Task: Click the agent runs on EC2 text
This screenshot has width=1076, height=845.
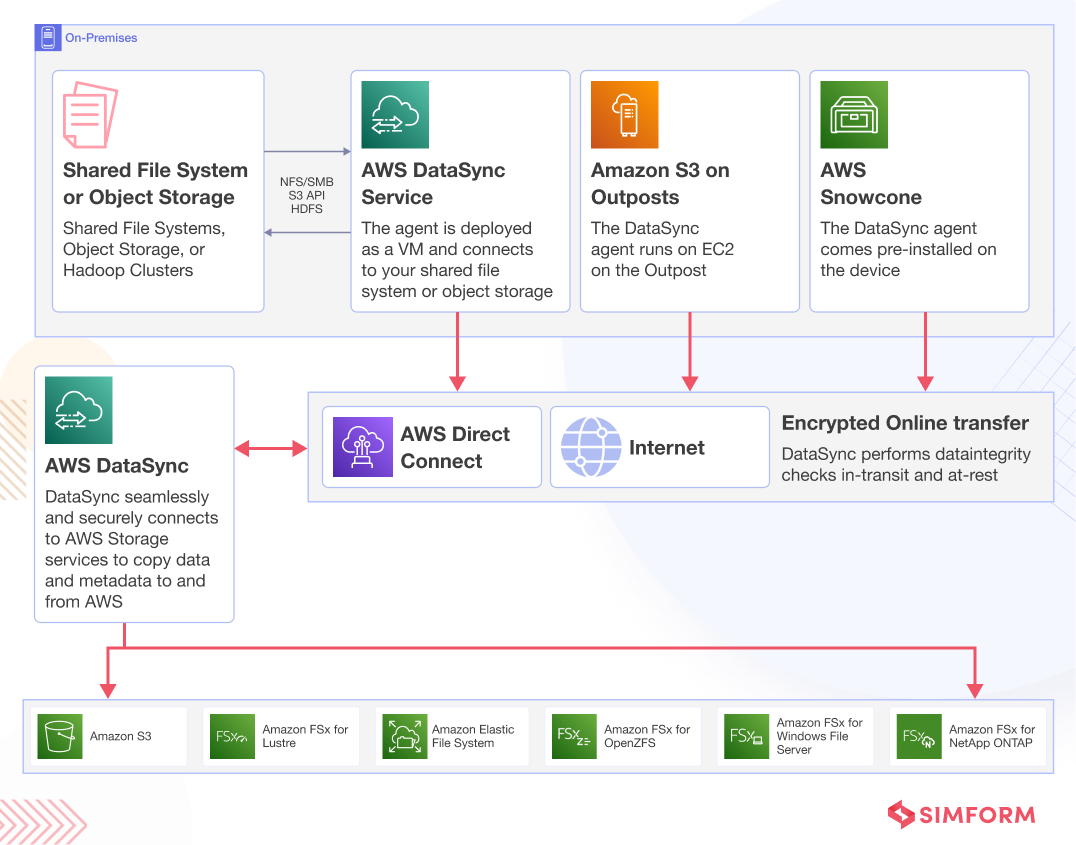Action: (662, 249)
